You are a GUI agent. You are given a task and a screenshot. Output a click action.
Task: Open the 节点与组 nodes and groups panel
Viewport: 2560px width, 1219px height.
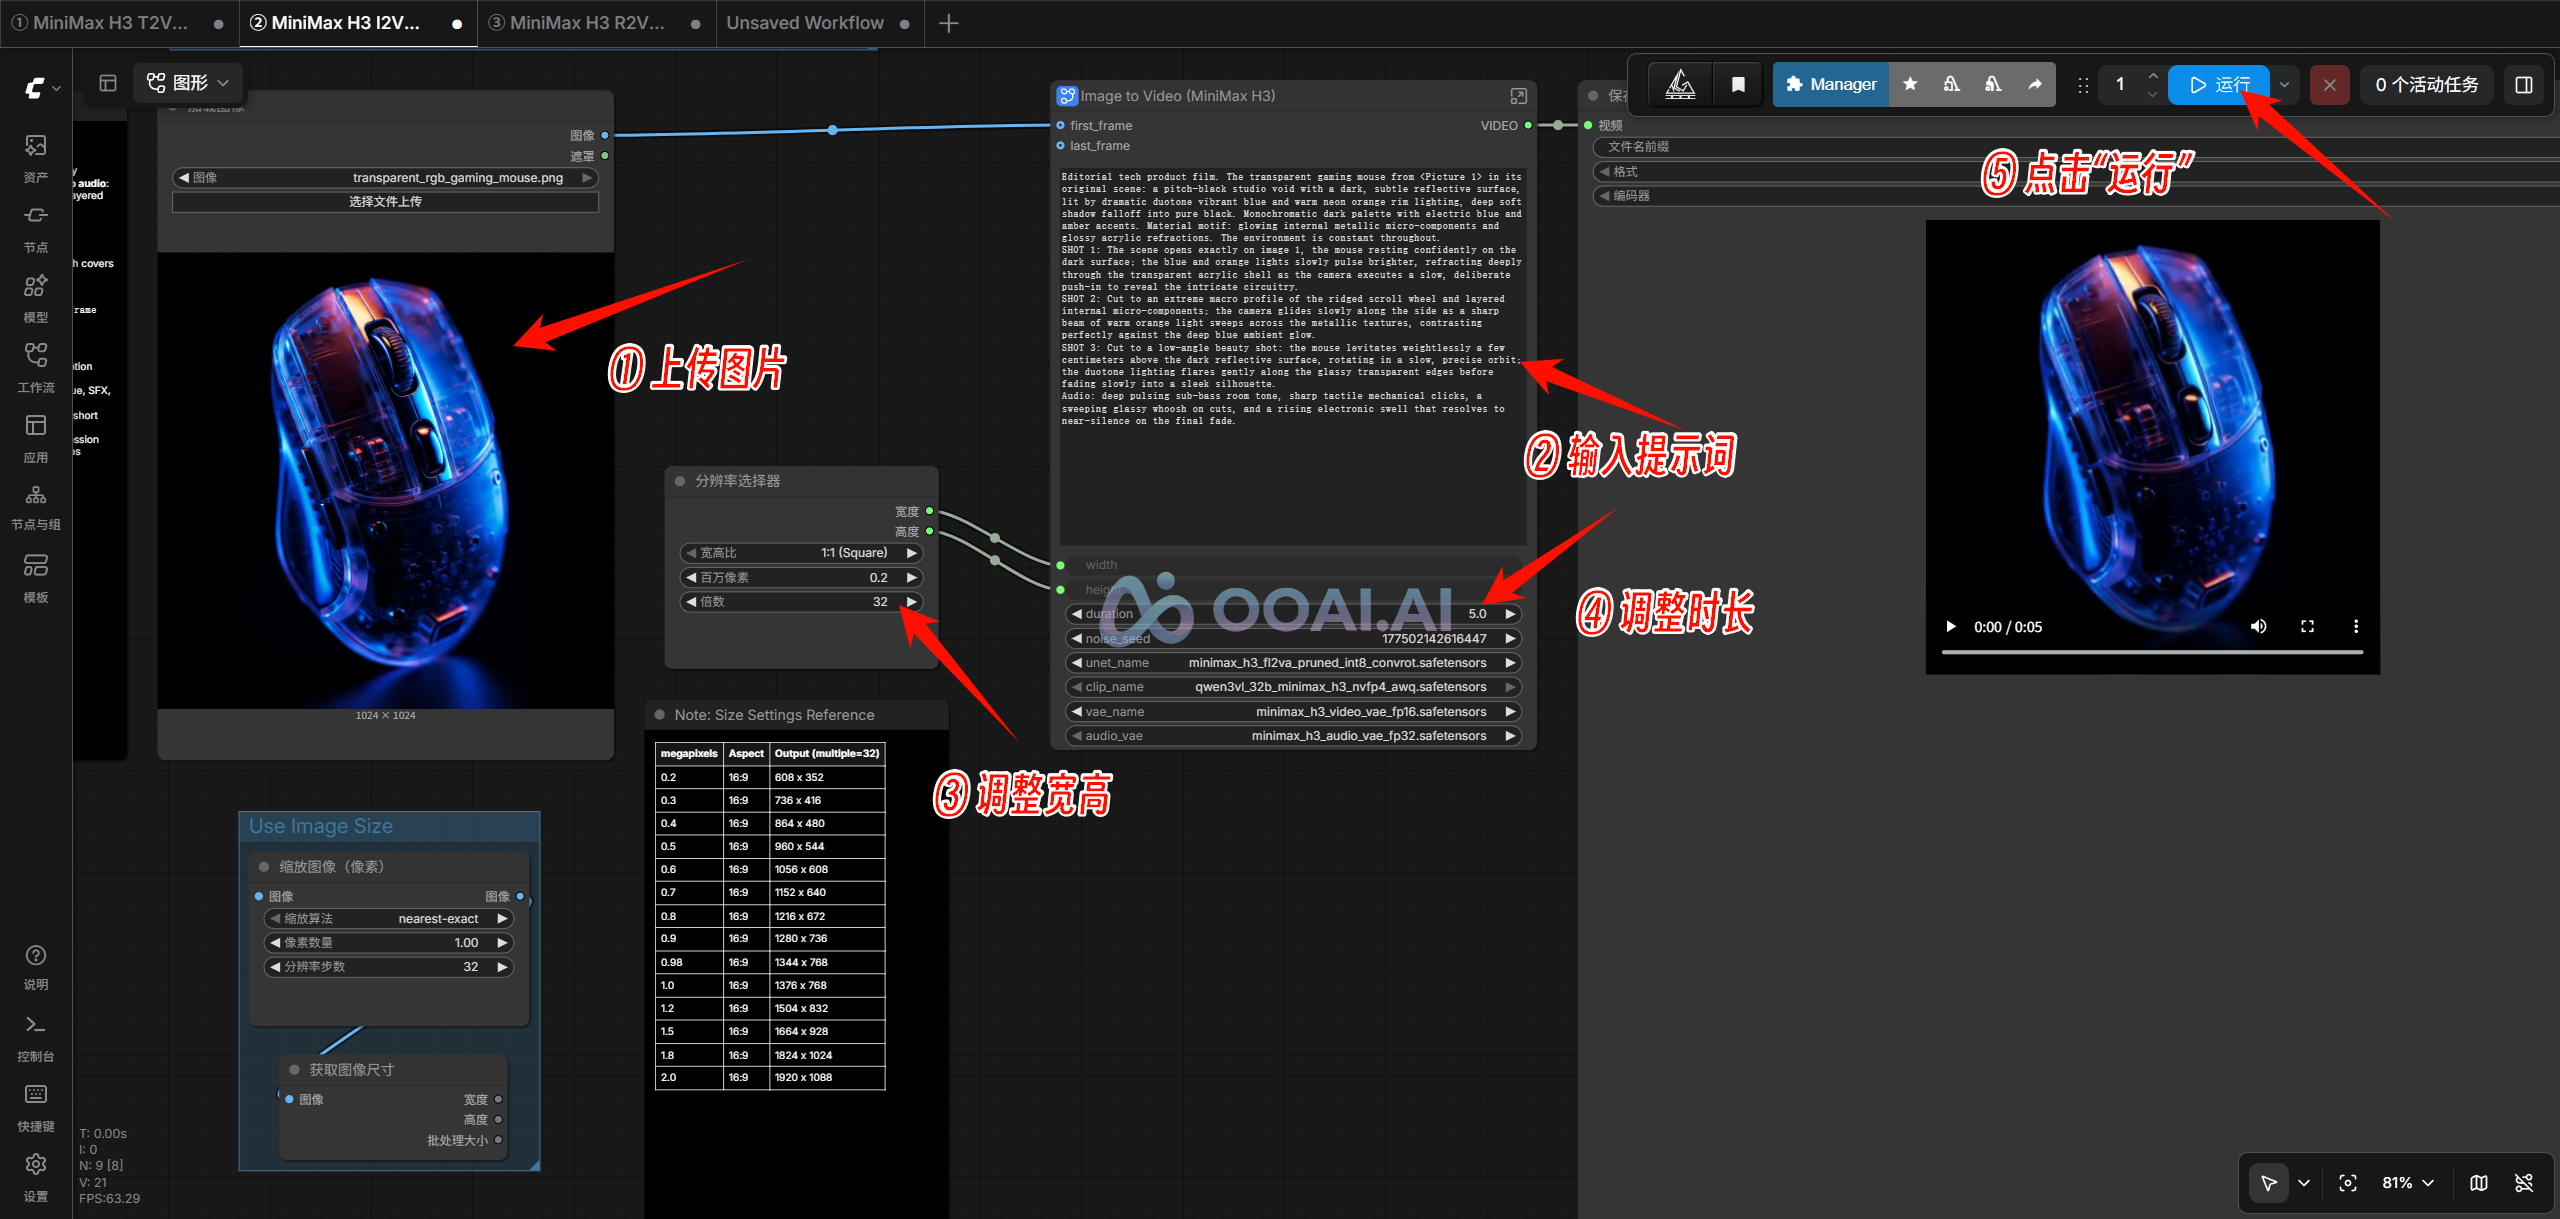[36, 507]
